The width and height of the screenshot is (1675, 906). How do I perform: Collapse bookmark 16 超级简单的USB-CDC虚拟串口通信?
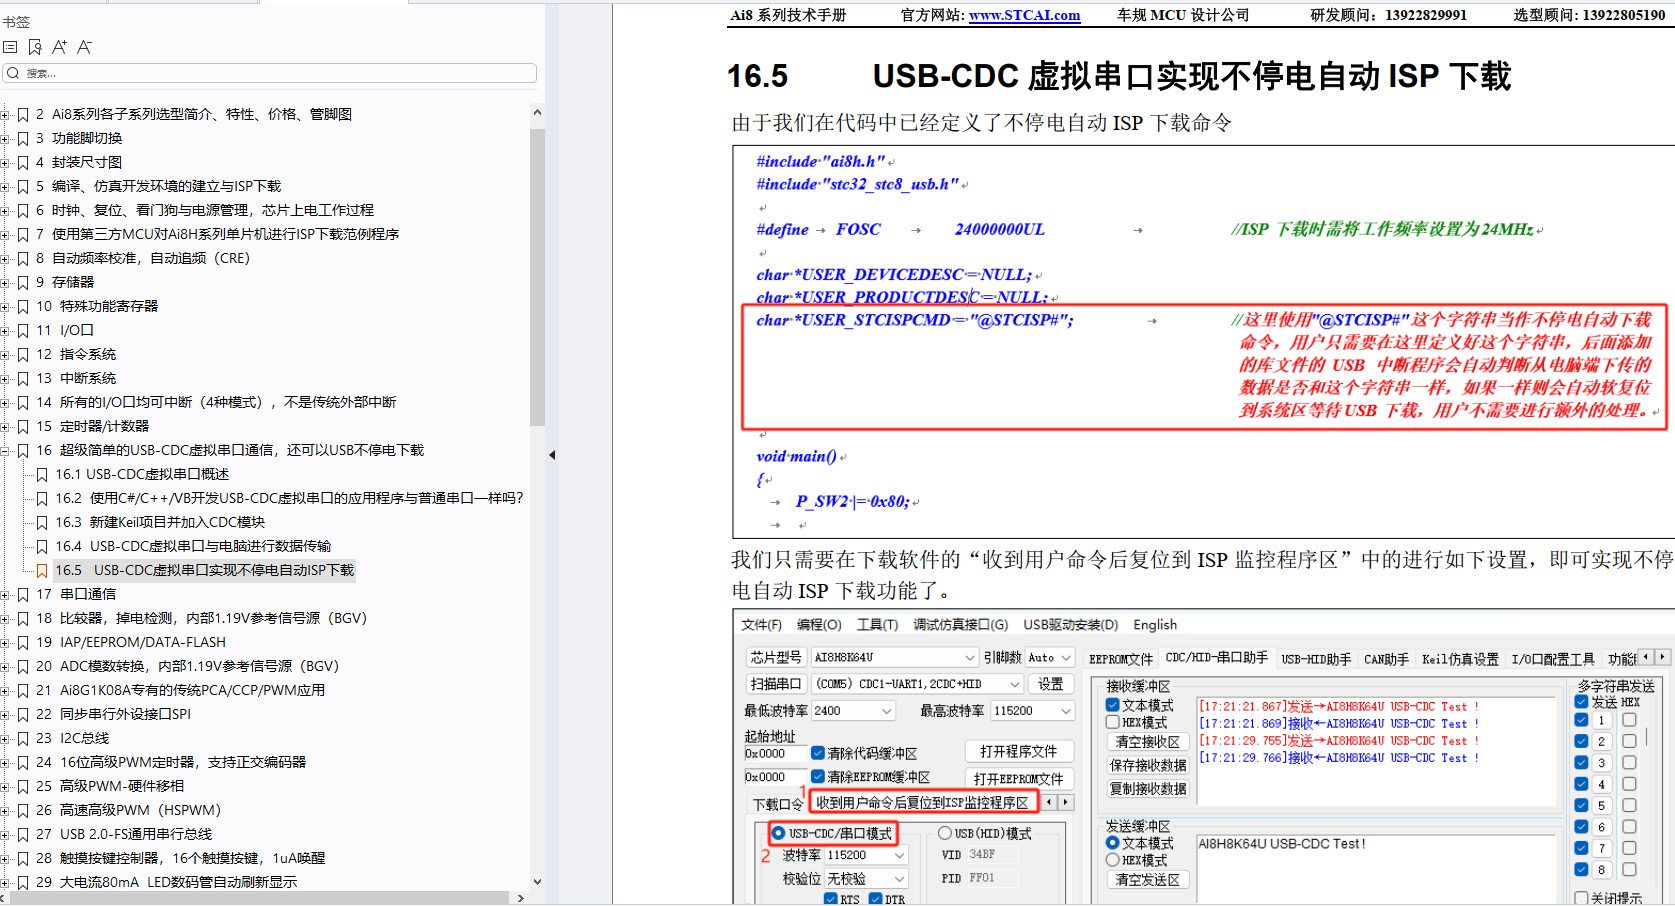5,450
